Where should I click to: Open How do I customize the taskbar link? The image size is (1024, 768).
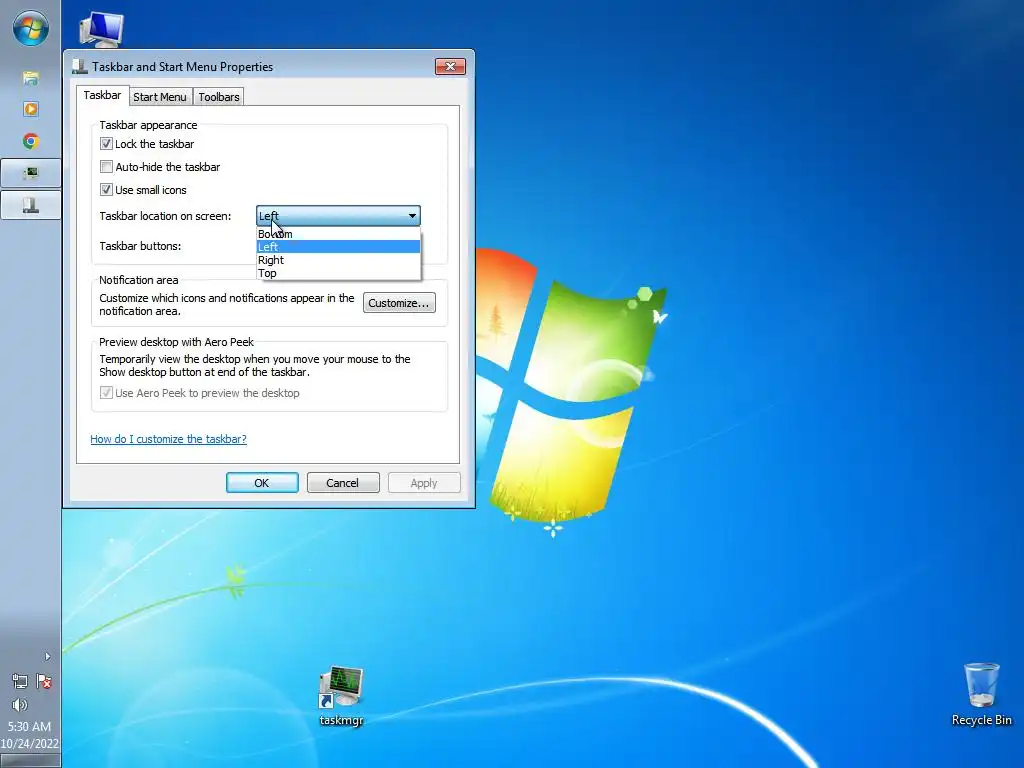point(168,439)
